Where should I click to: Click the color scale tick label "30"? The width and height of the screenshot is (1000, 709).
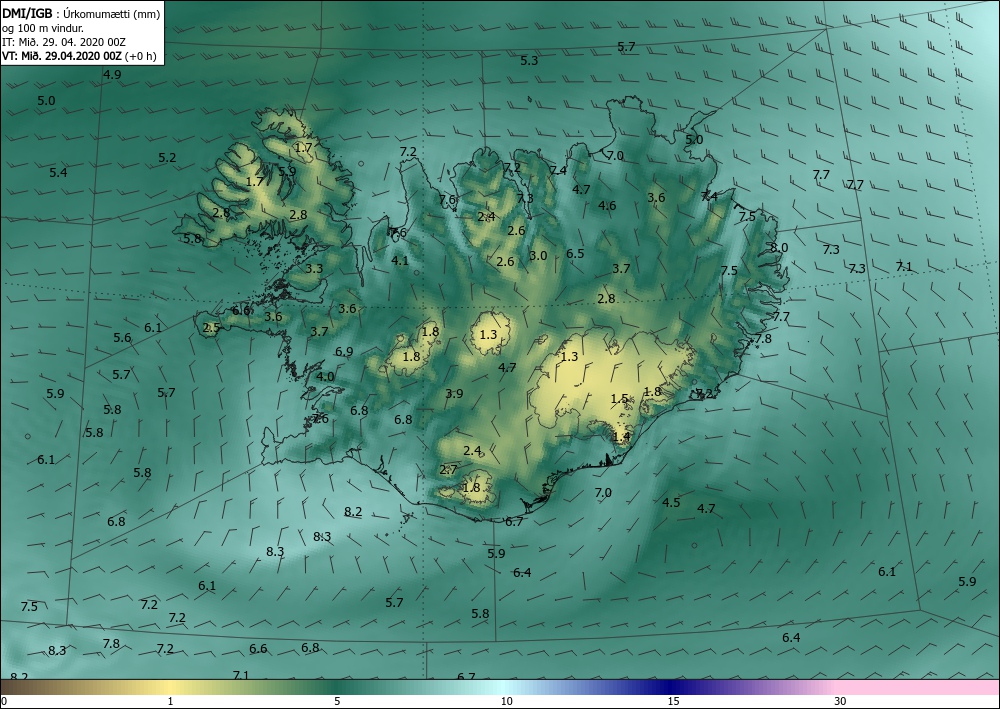(841, 702)
